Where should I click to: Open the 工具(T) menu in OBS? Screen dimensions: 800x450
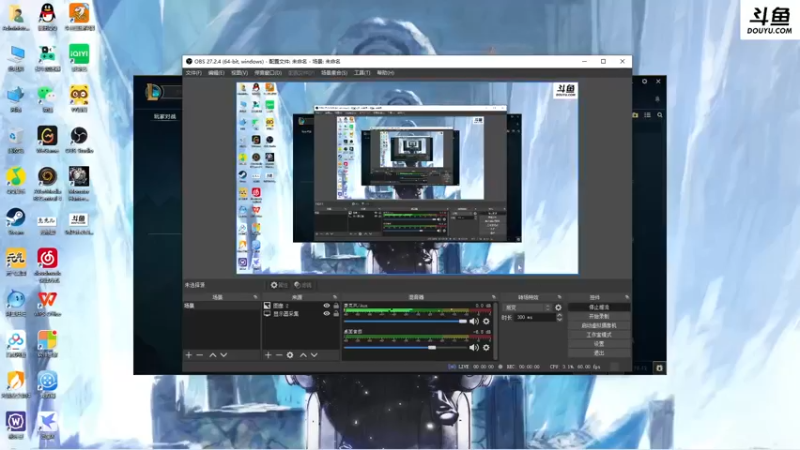(x=362, y=73)
